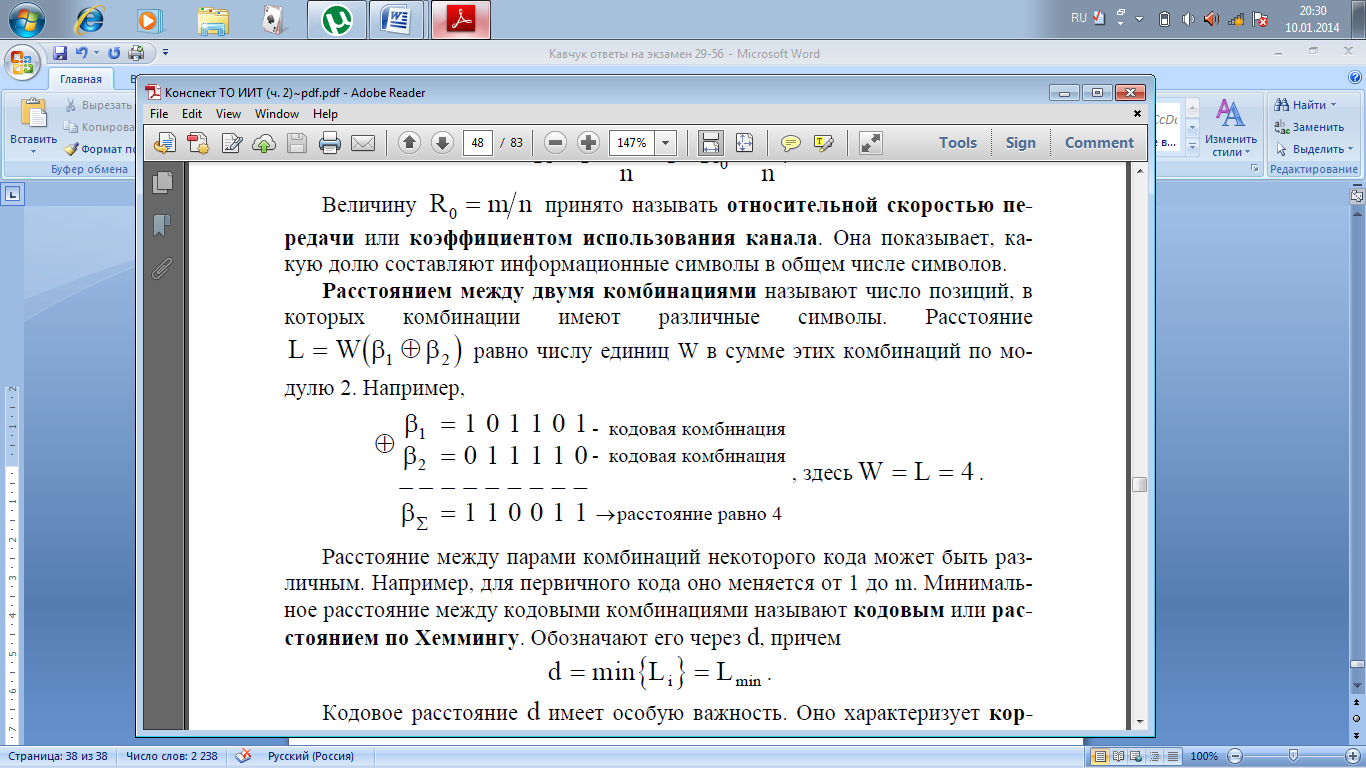This screenshot has height=768, width=1366.
Task: Open the Sign pane in Reader
Action: click(1020, 143)
